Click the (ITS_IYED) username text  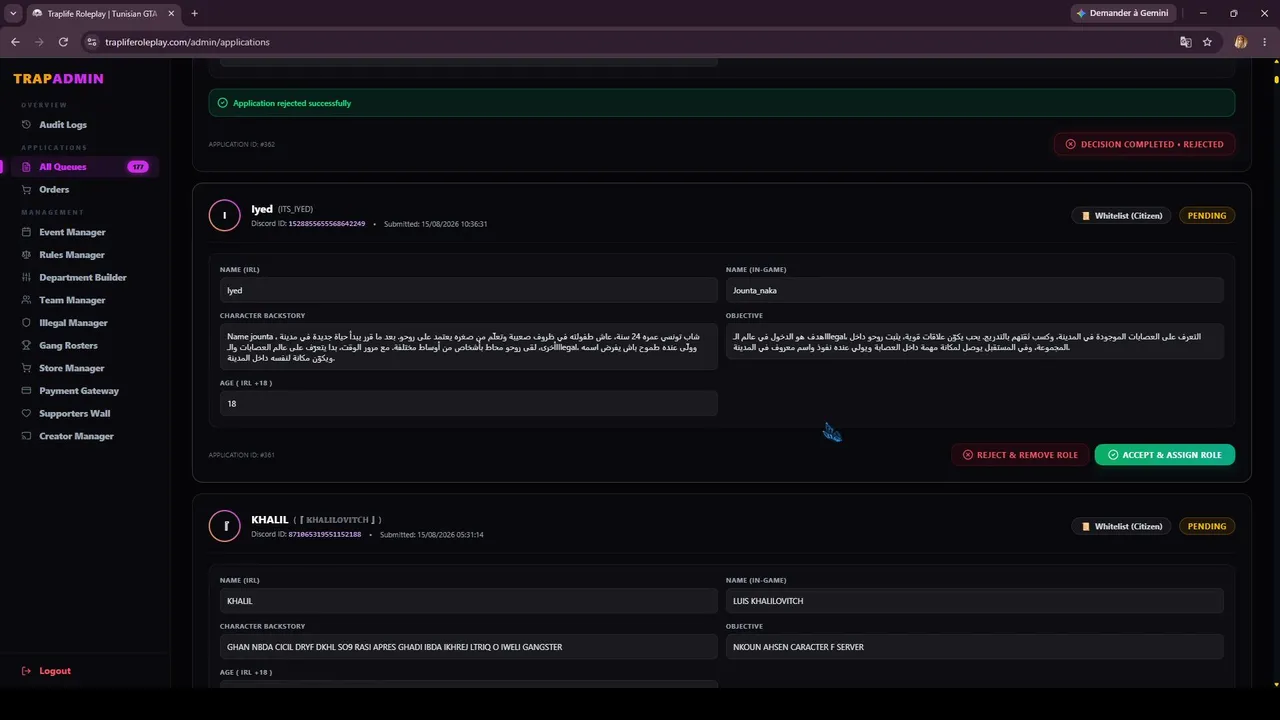pyautogui.click(x=296, y=209)
